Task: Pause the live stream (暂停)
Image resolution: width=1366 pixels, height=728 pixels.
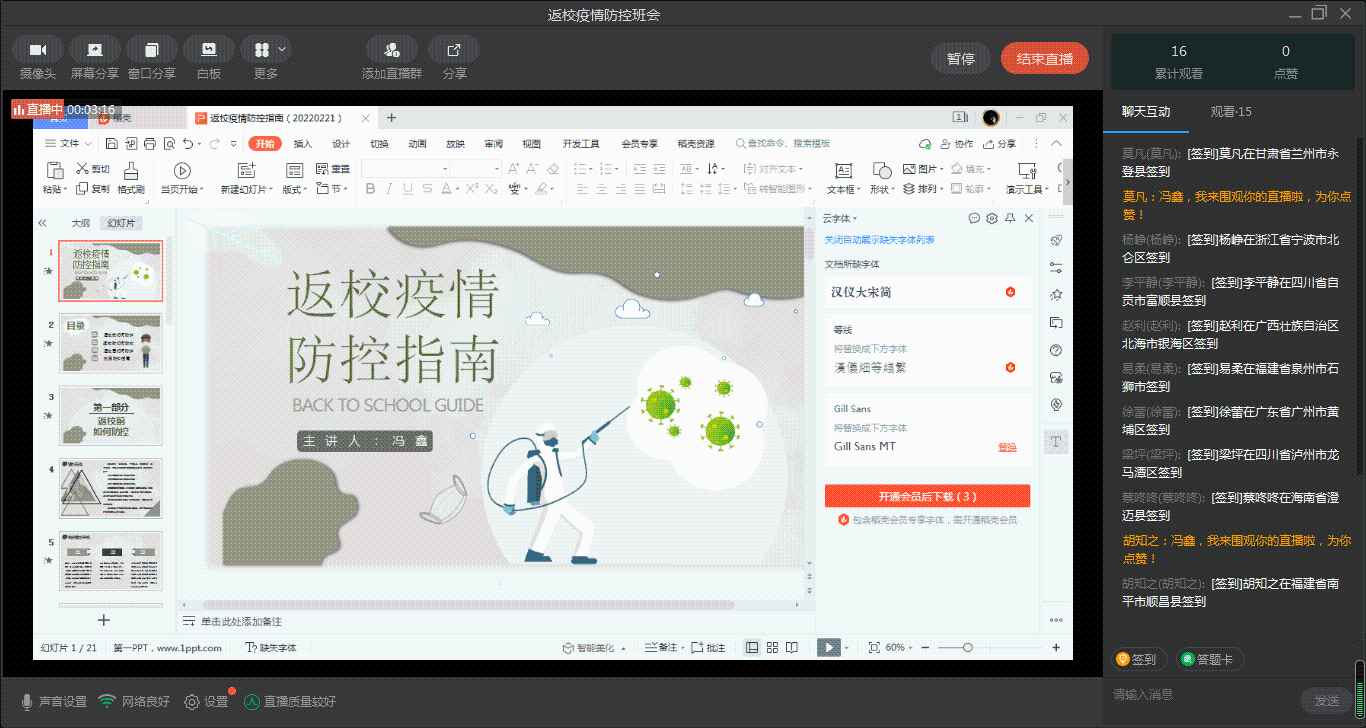Action: click(960, 59)
